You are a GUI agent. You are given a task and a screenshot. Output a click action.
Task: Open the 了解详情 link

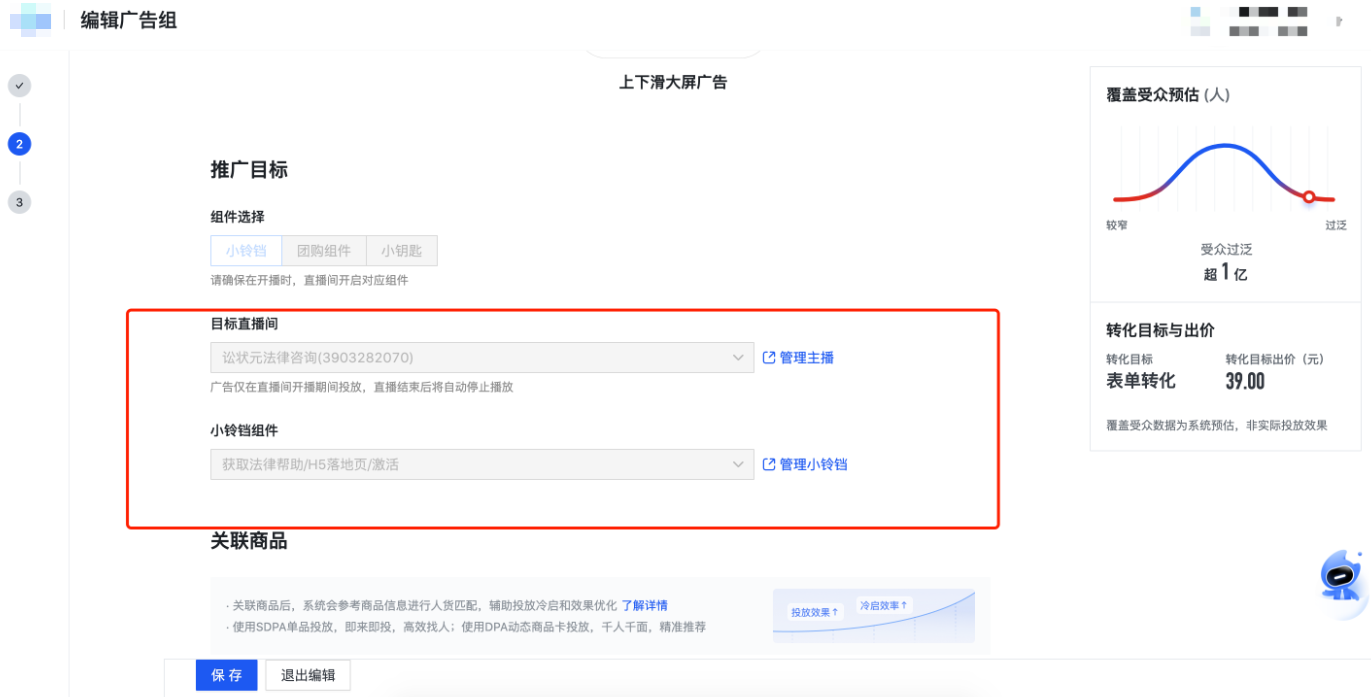pos(644,605)
